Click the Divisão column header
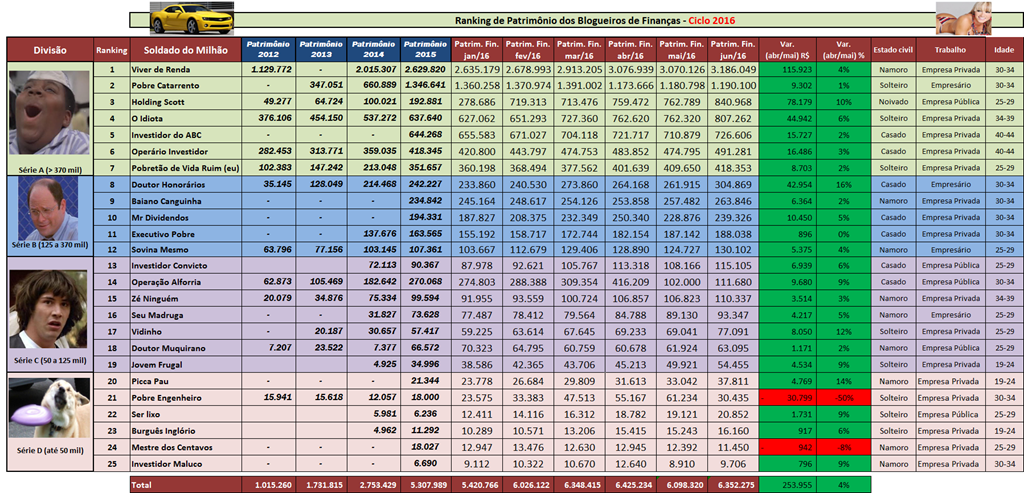 coord(50,49)
